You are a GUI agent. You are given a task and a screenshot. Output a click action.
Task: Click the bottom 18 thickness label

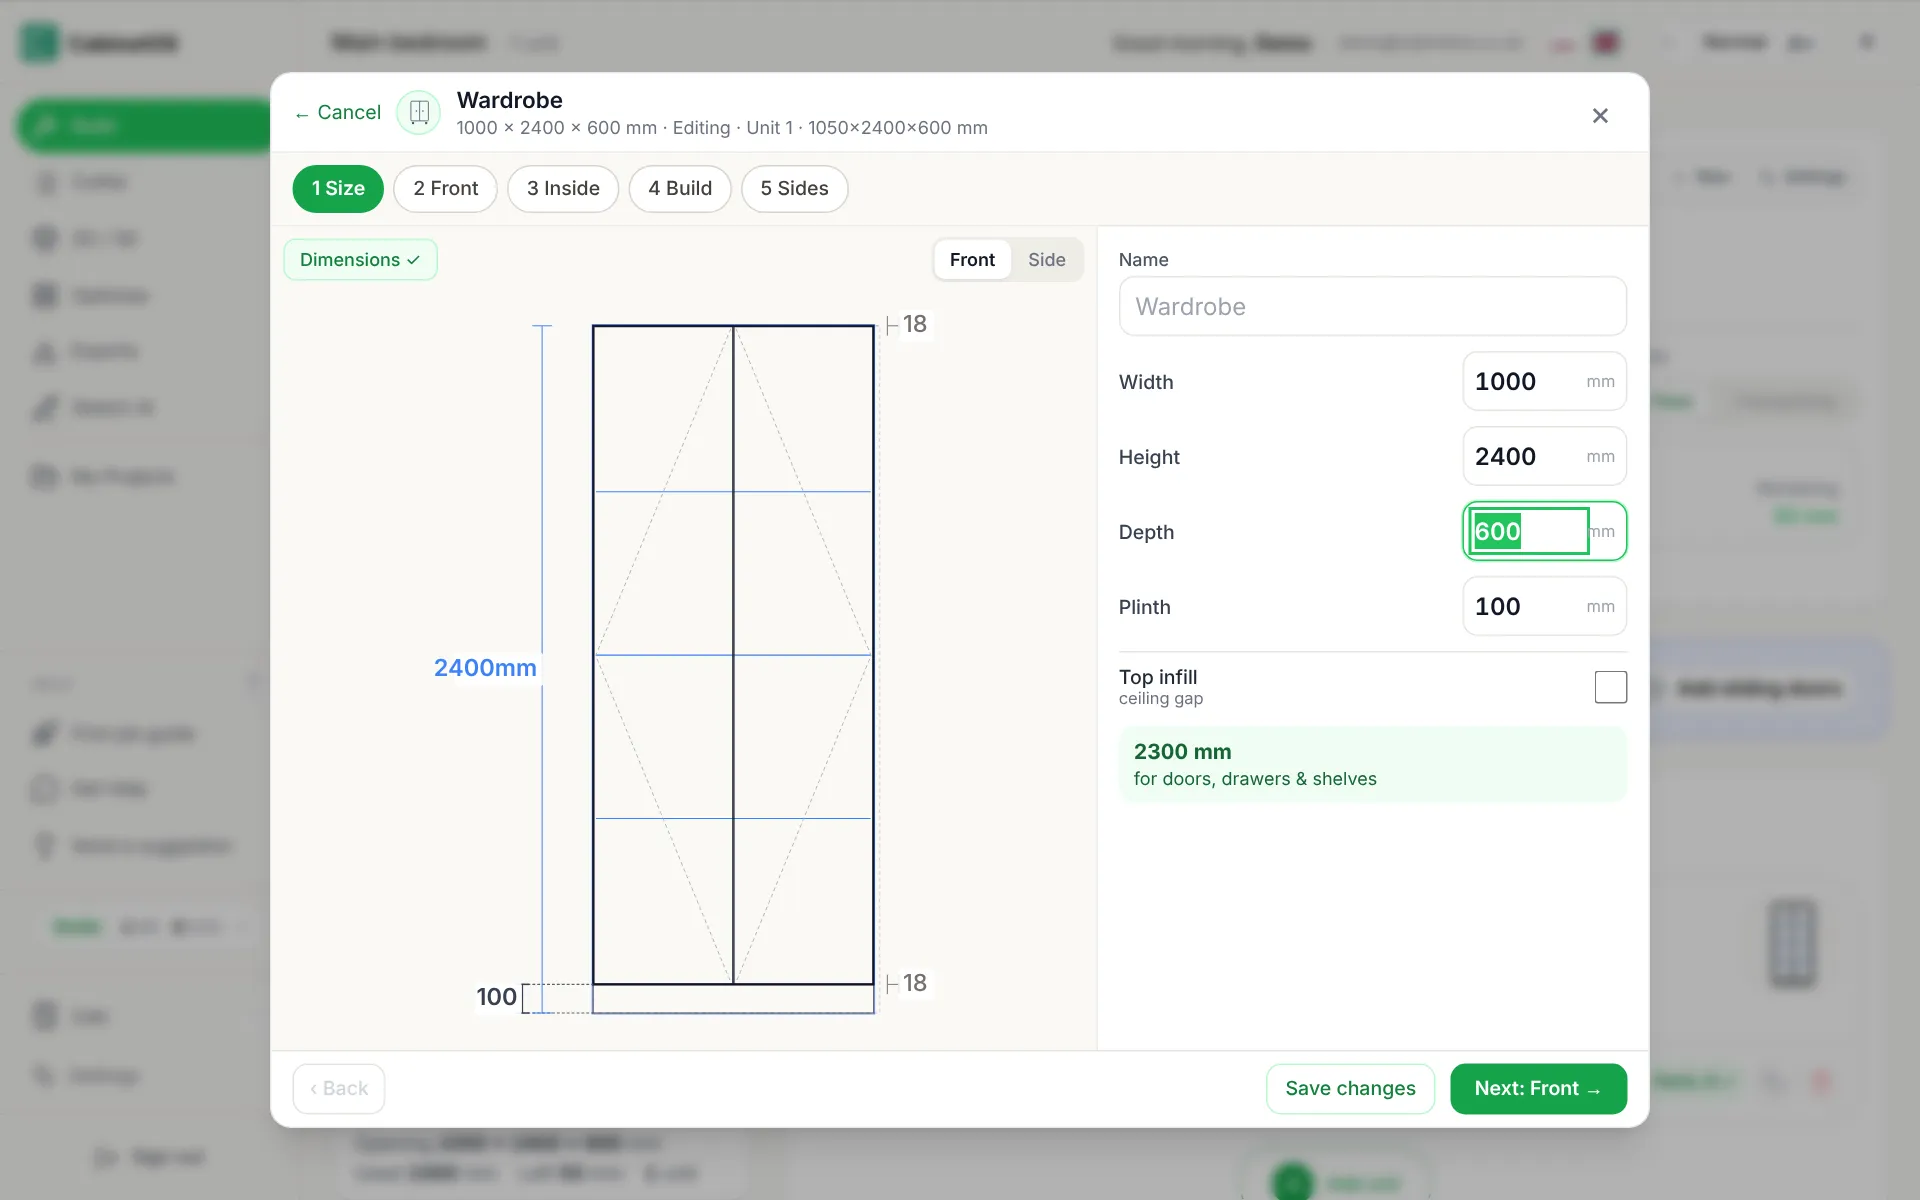tap(914, 983)
